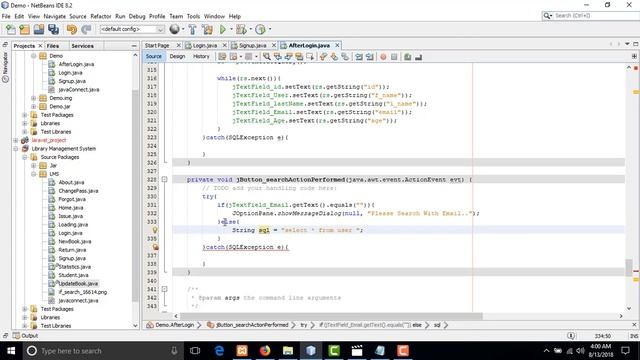Toggle Rectangular Selection icon in editor toolbar
This screenshot has height=360, width=640.
click(310, 57)
